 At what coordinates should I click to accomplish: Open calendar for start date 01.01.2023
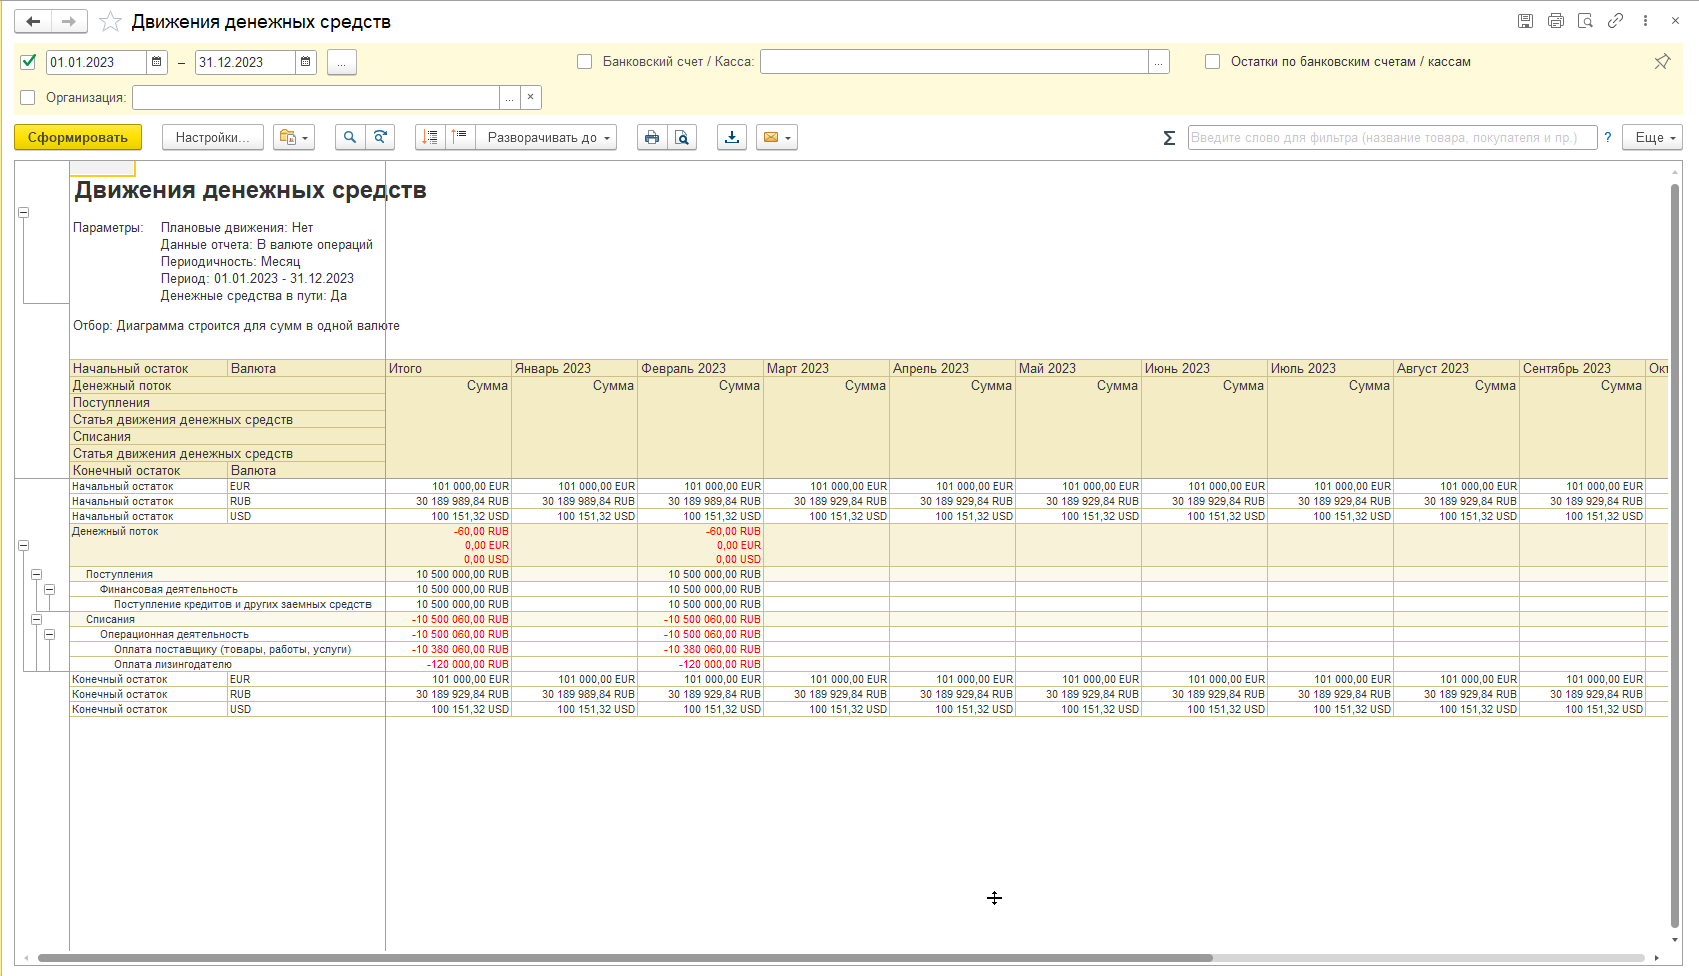click(x=157, y=62)
